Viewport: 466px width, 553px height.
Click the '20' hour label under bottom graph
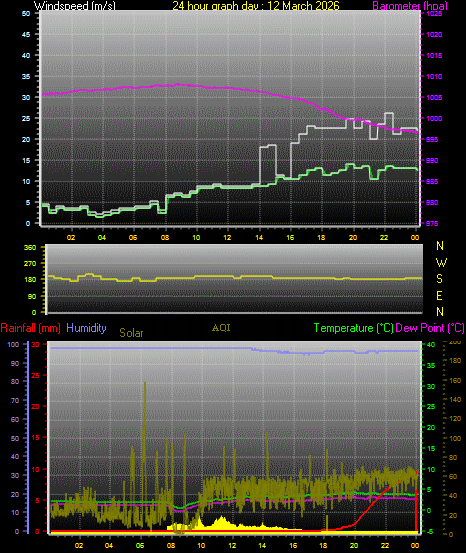coord(354,545)
